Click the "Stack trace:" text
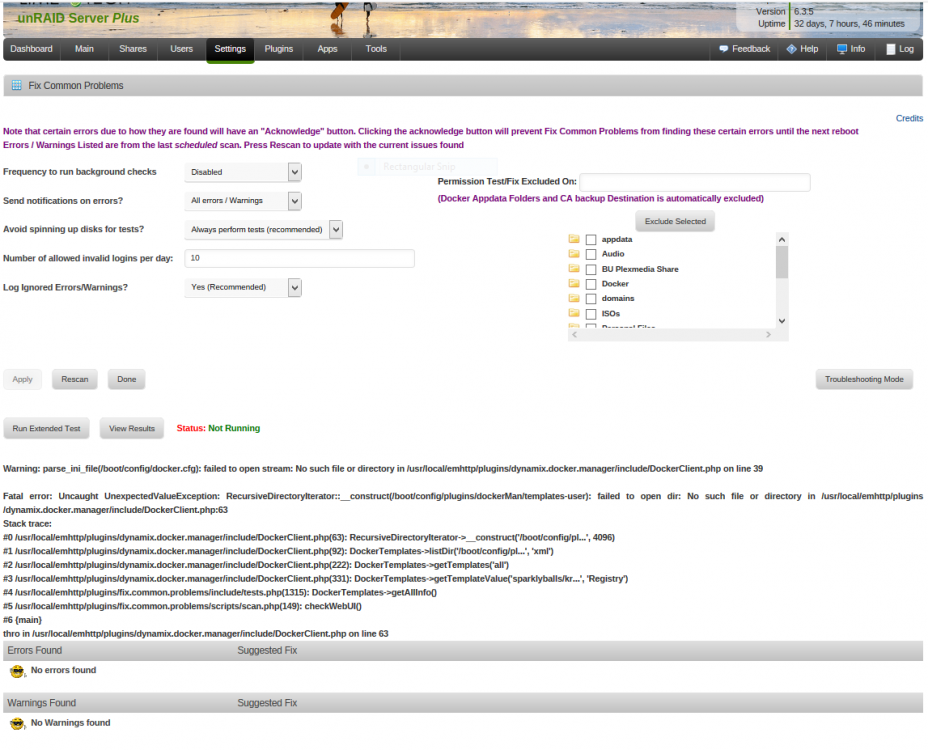The width and height of the screenshot is (928, 750). coord(27,524)
